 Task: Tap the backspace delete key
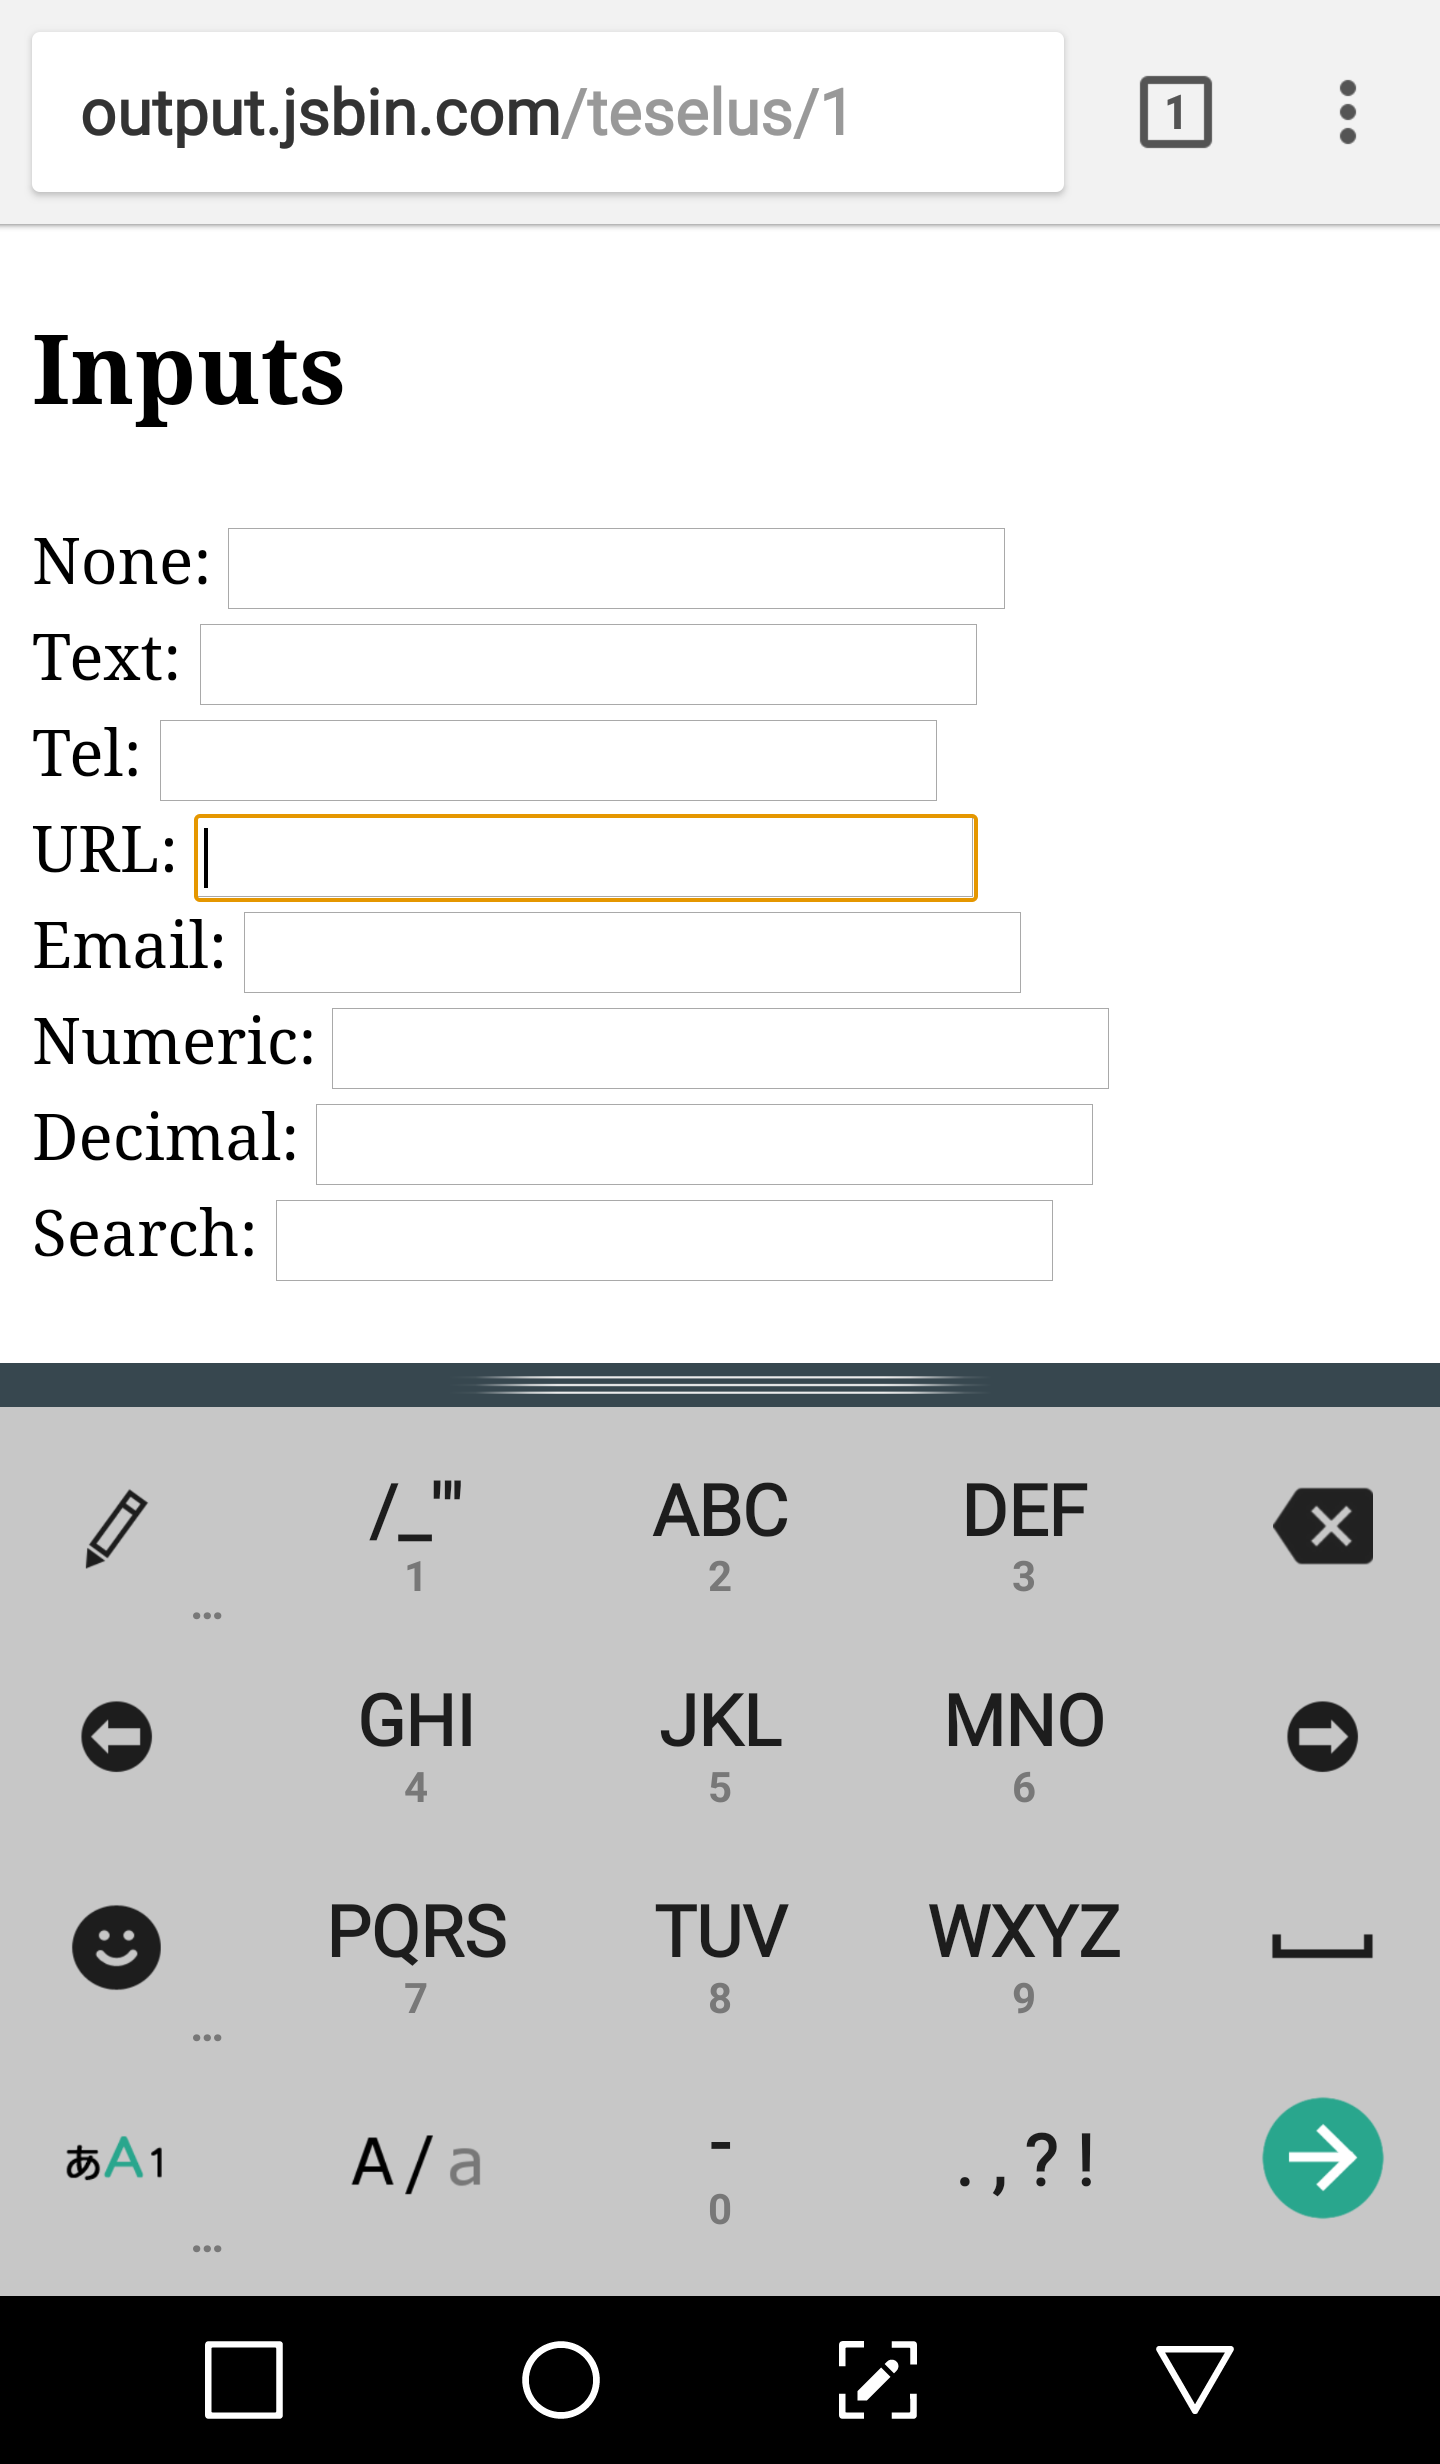pos(1322,1526)
